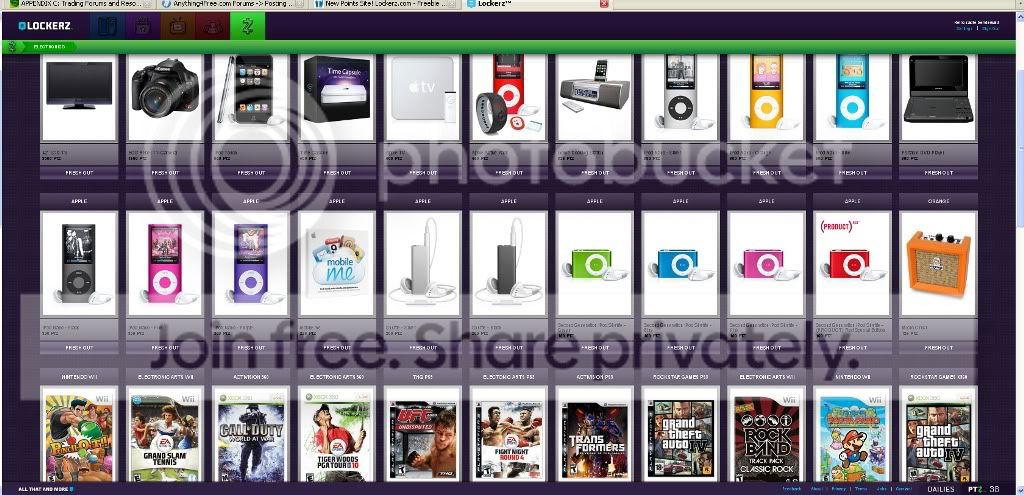Click the Lockerz logo in header
Image resolution: width=1024 pixels, height=495 pixels.
point(44,26)
